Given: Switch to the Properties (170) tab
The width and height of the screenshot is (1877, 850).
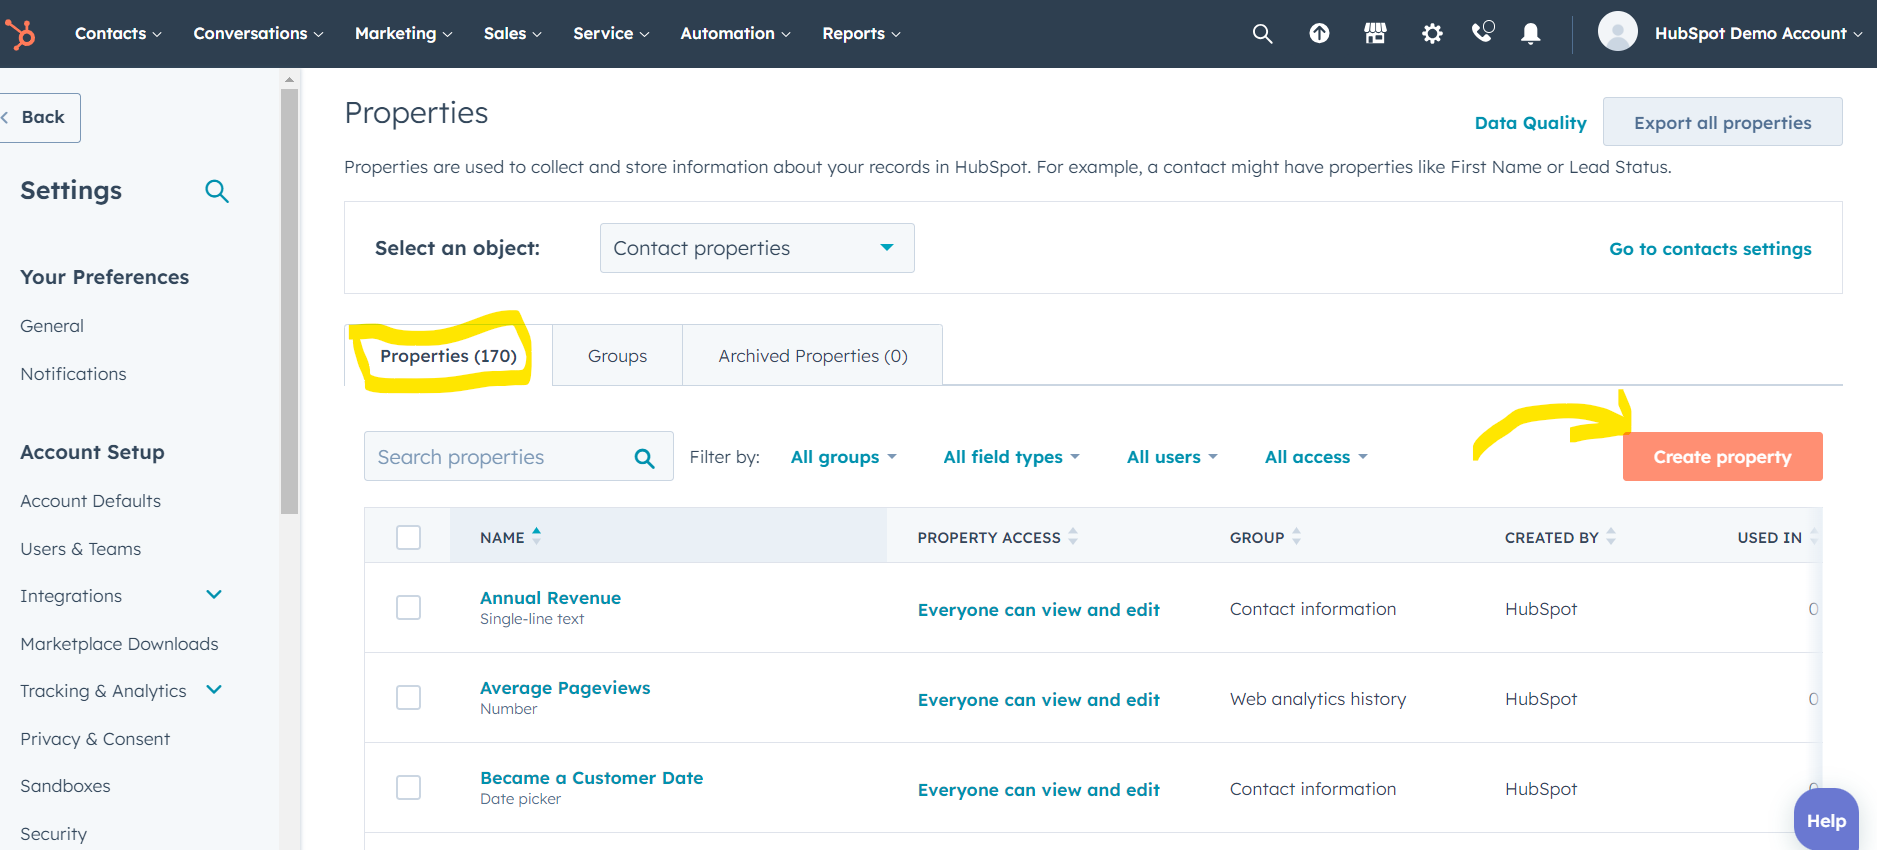Looking at the screenshot, I should pos(448,356).
